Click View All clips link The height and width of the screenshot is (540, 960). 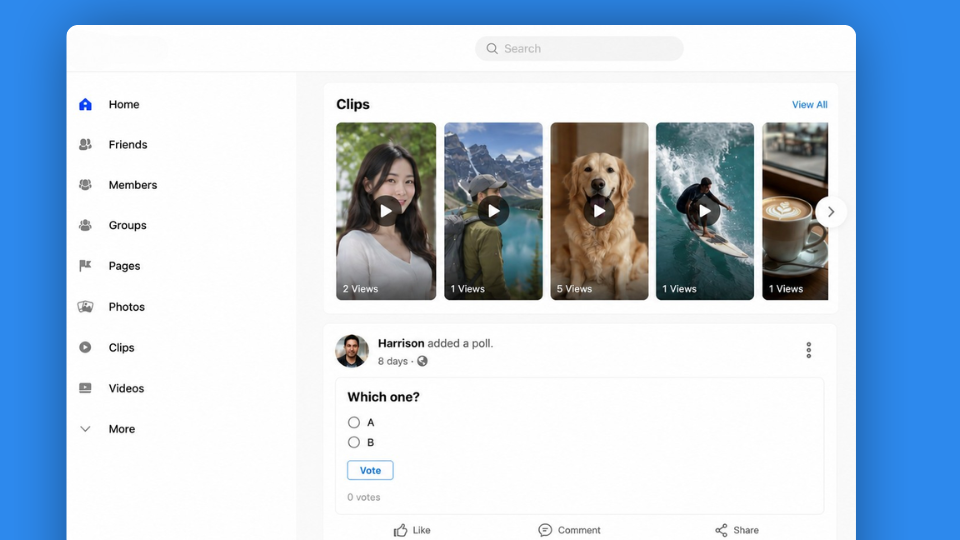click(809, 105)
